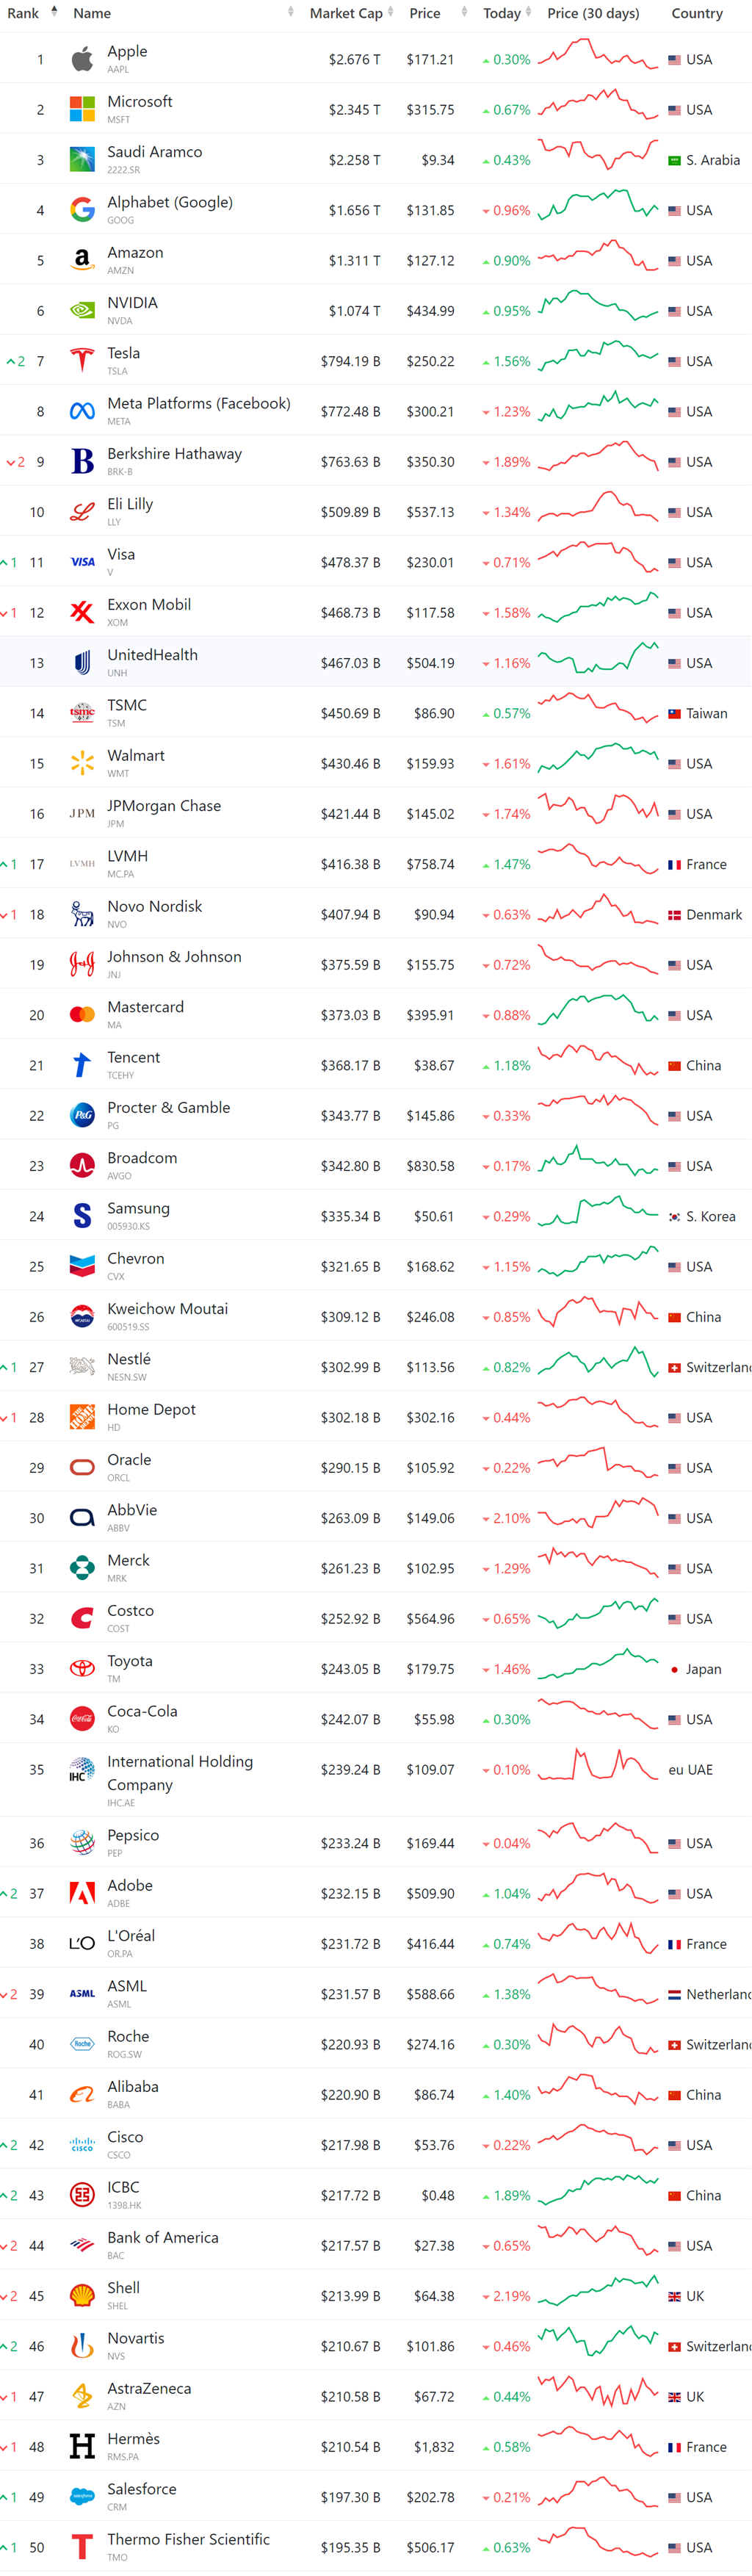The width and height of the screenshot is (752, 2576).
Task: Click the UnitedHealth 30-day price chart
Action: (598, 662)
